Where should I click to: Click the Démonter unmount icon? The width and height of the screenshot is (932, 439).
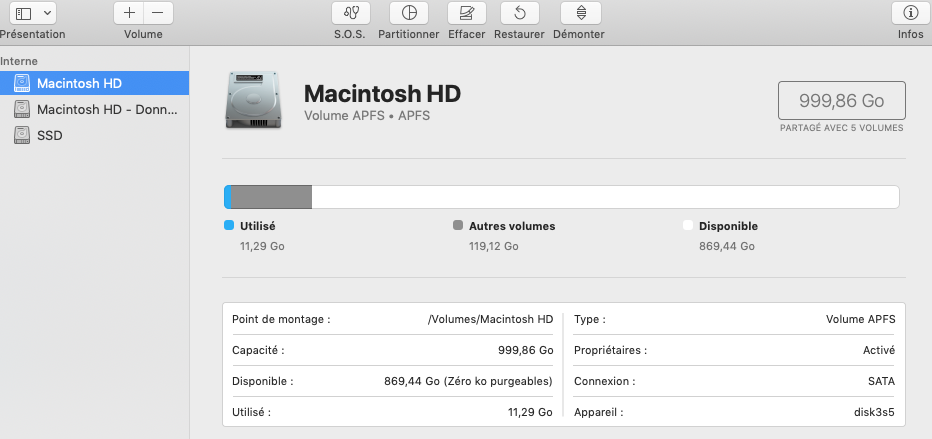tap(581, 12)
